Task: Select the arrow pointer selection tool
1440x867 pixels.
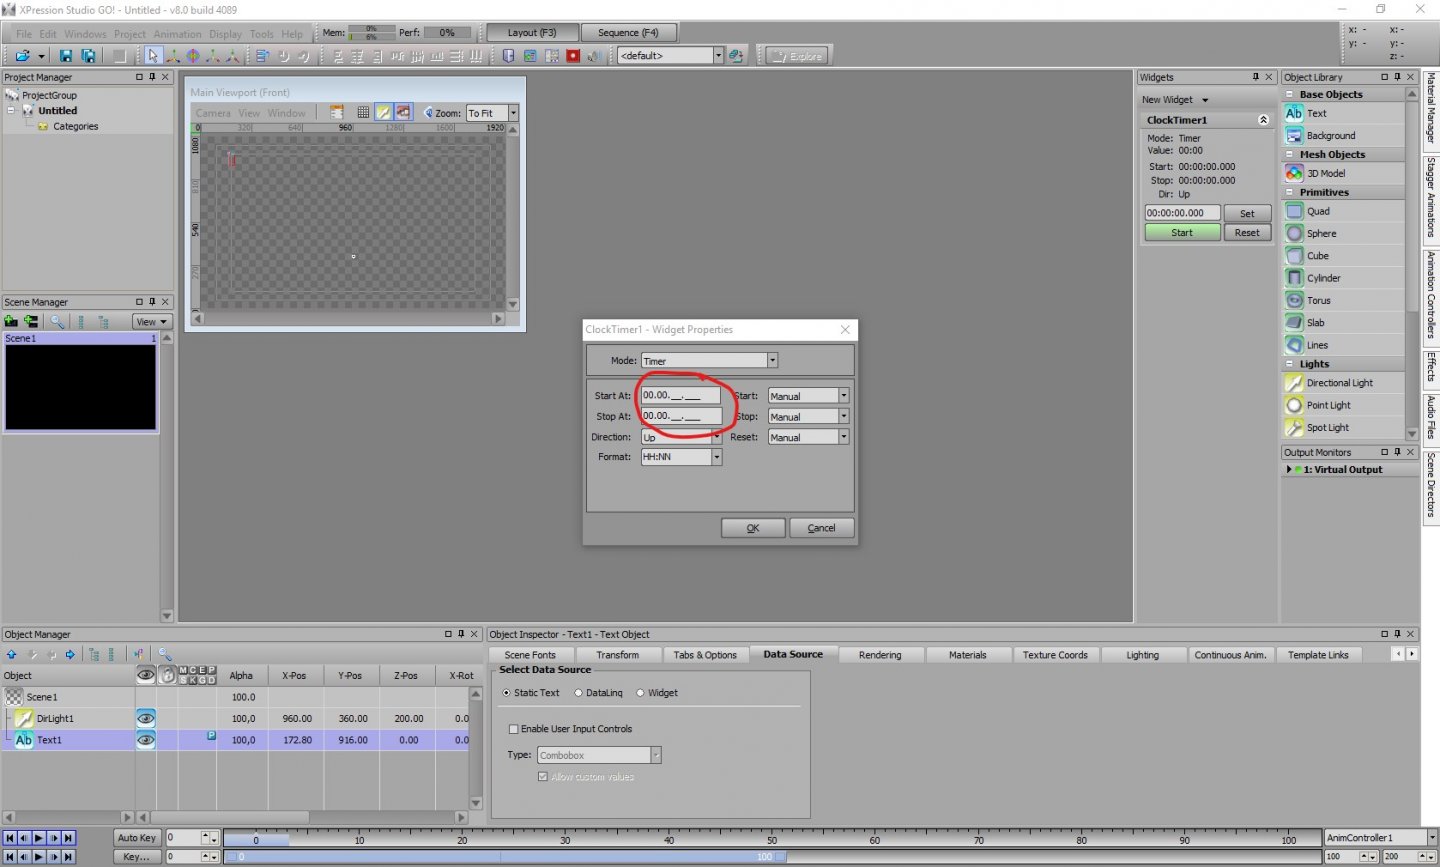Action: coord(152,56)
